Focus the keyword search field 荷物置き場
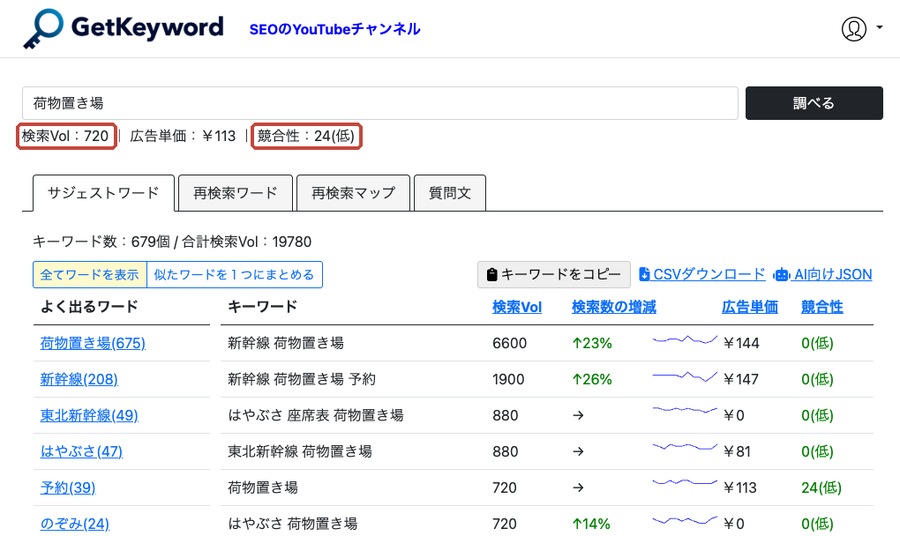Image resolution: width=900 pixels, height=536 pixels. [x=380, y=103]
